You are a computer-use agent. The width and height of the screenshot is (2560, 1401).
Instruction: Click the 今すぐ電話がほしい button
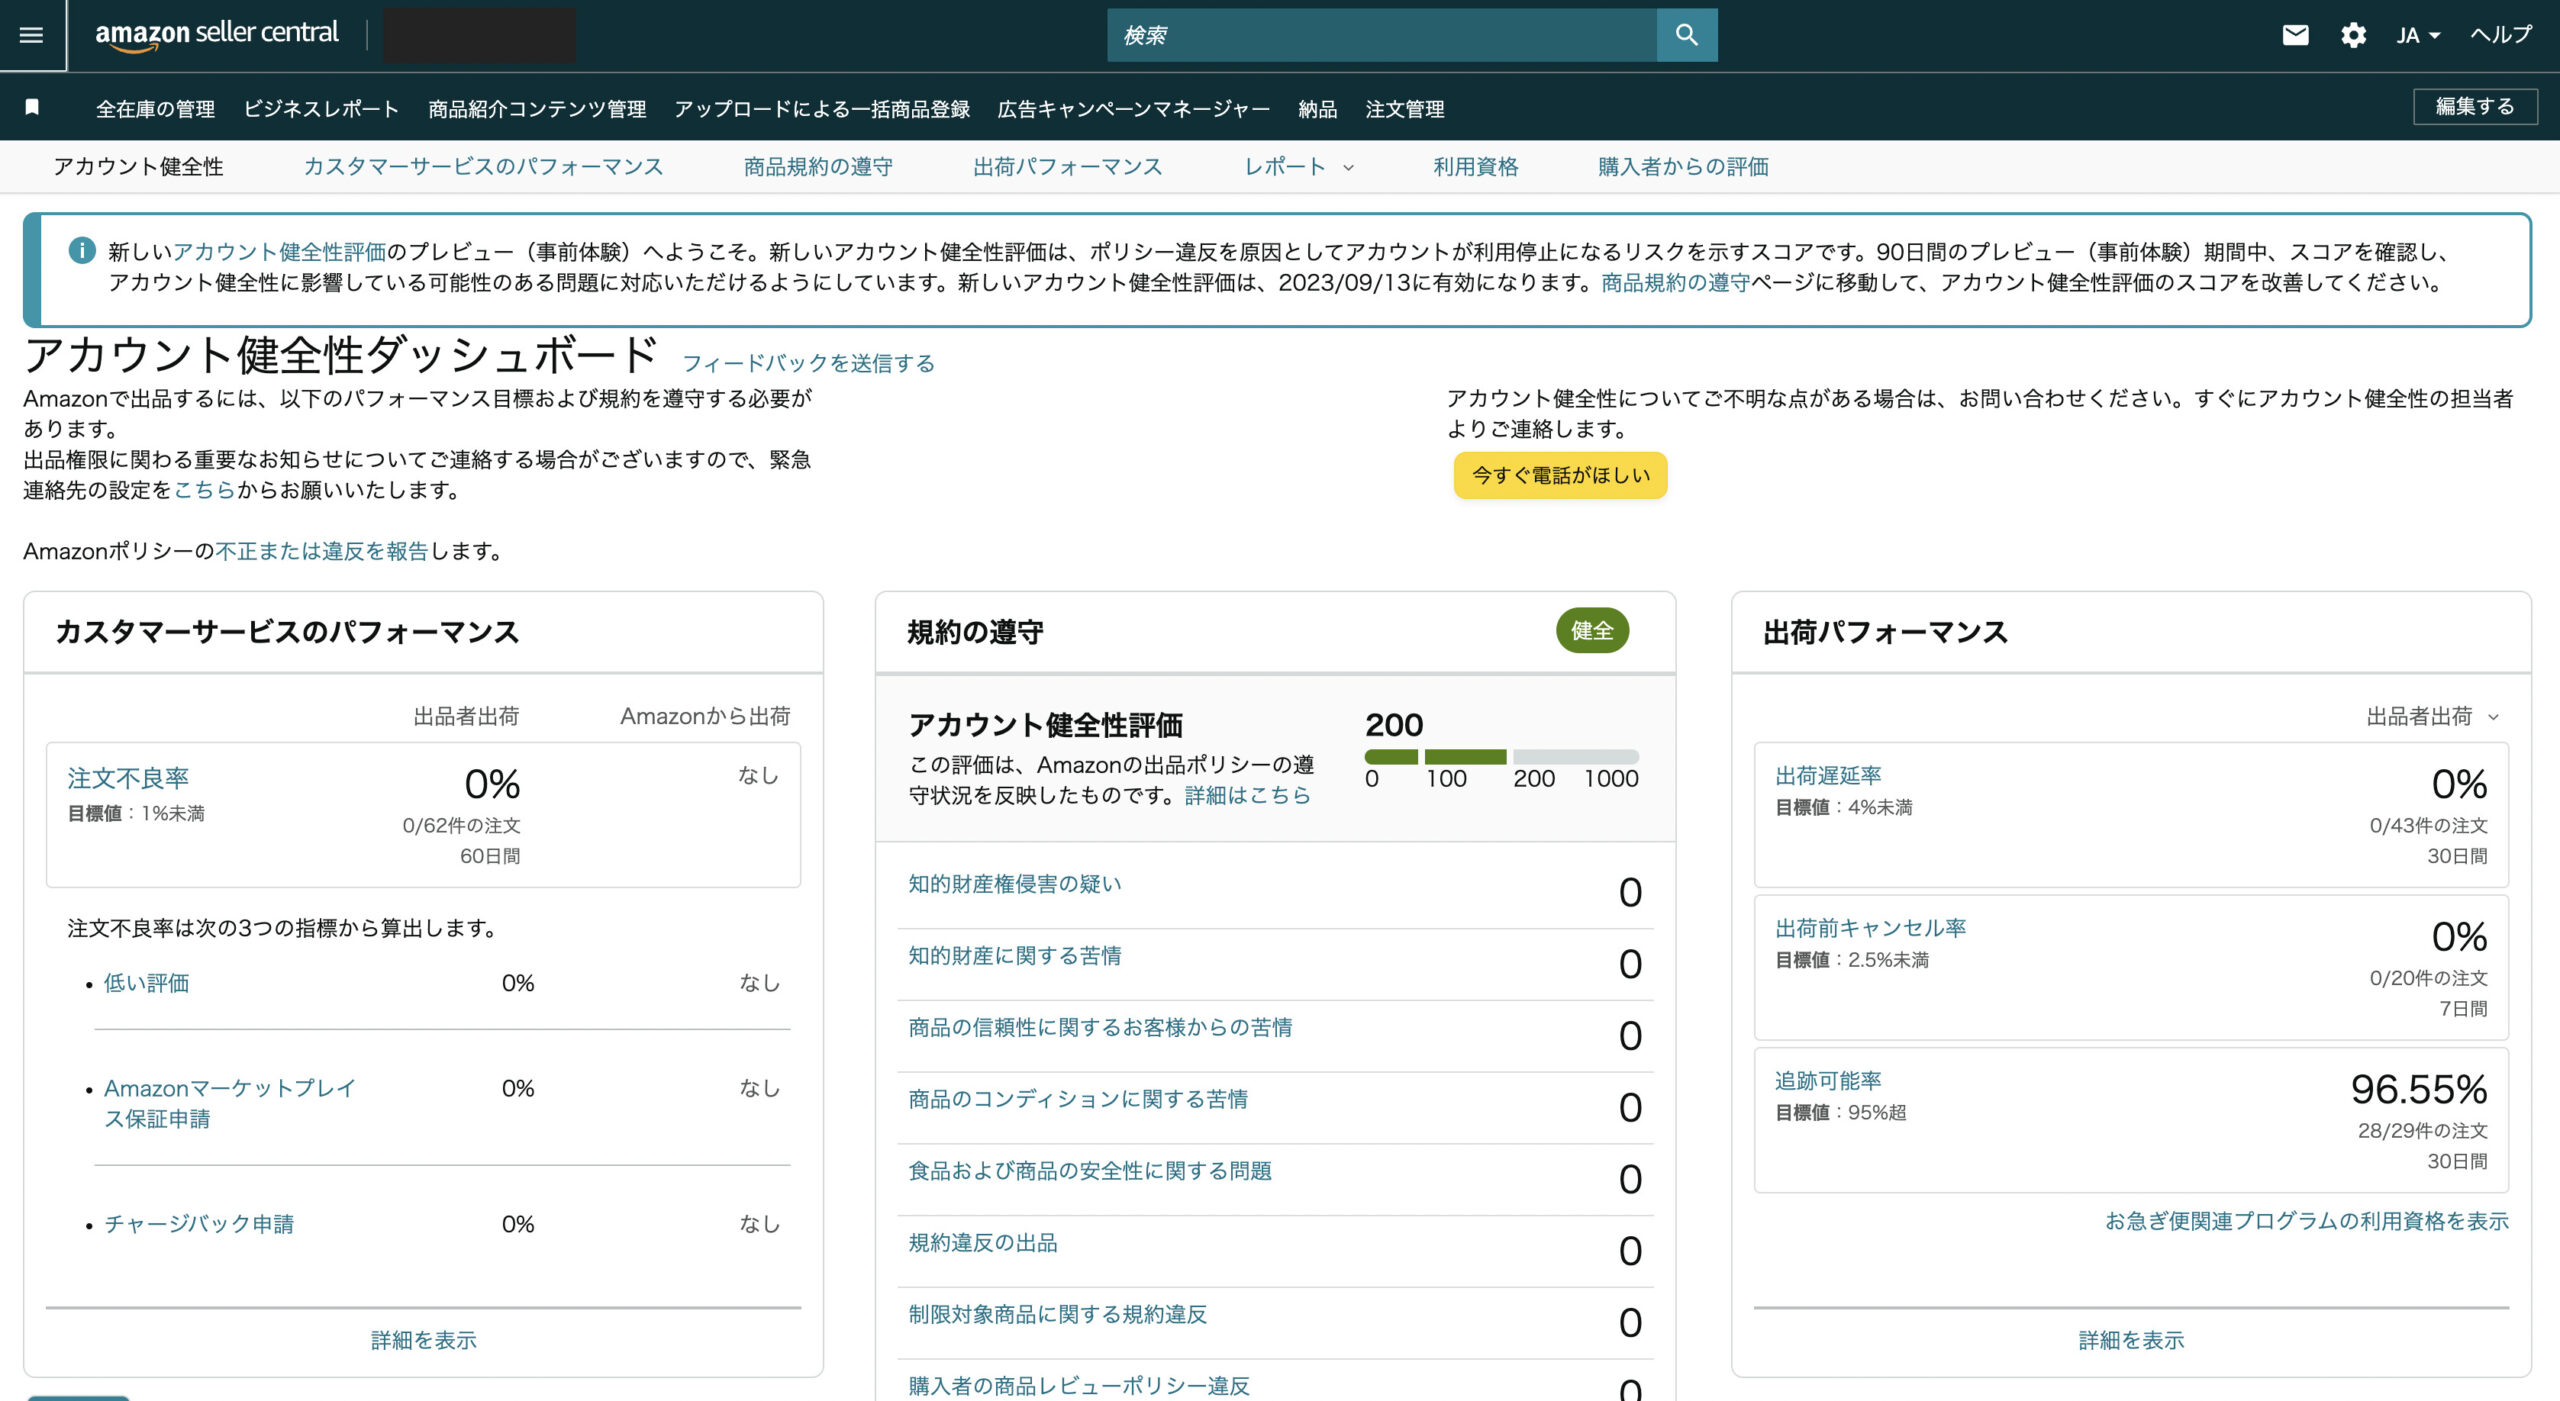[1560, 475]
